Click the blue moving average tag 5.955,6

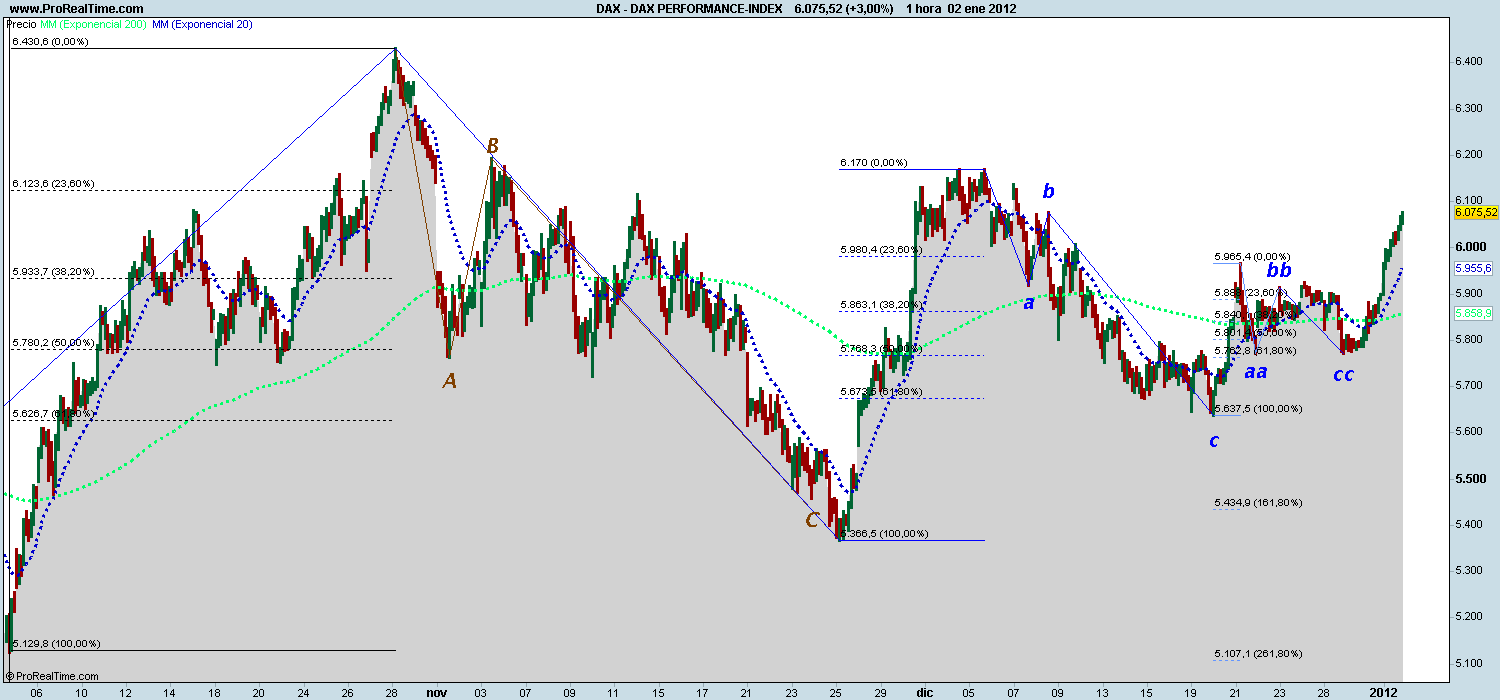pos(1475,268)
